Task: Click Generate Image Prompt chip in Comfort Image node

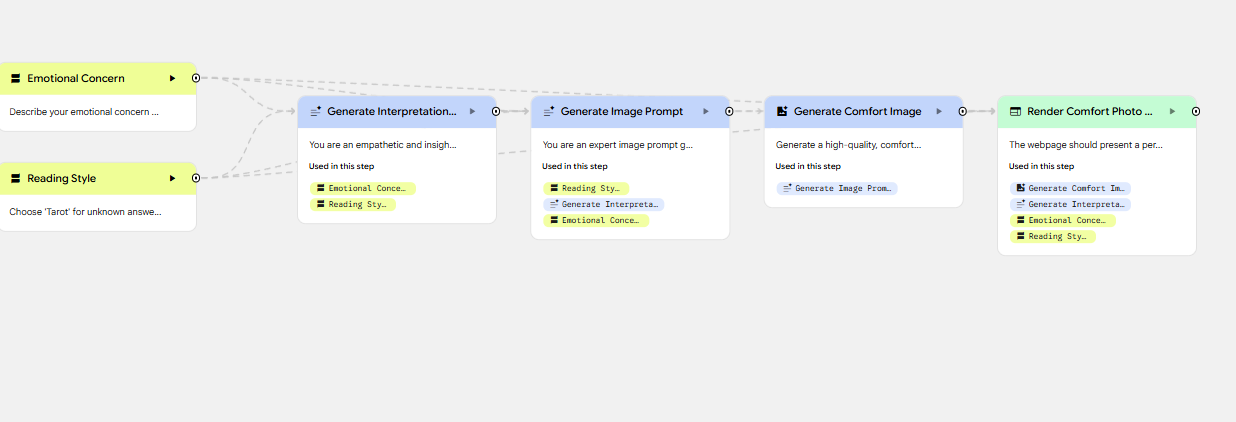Action: point(837,188)
